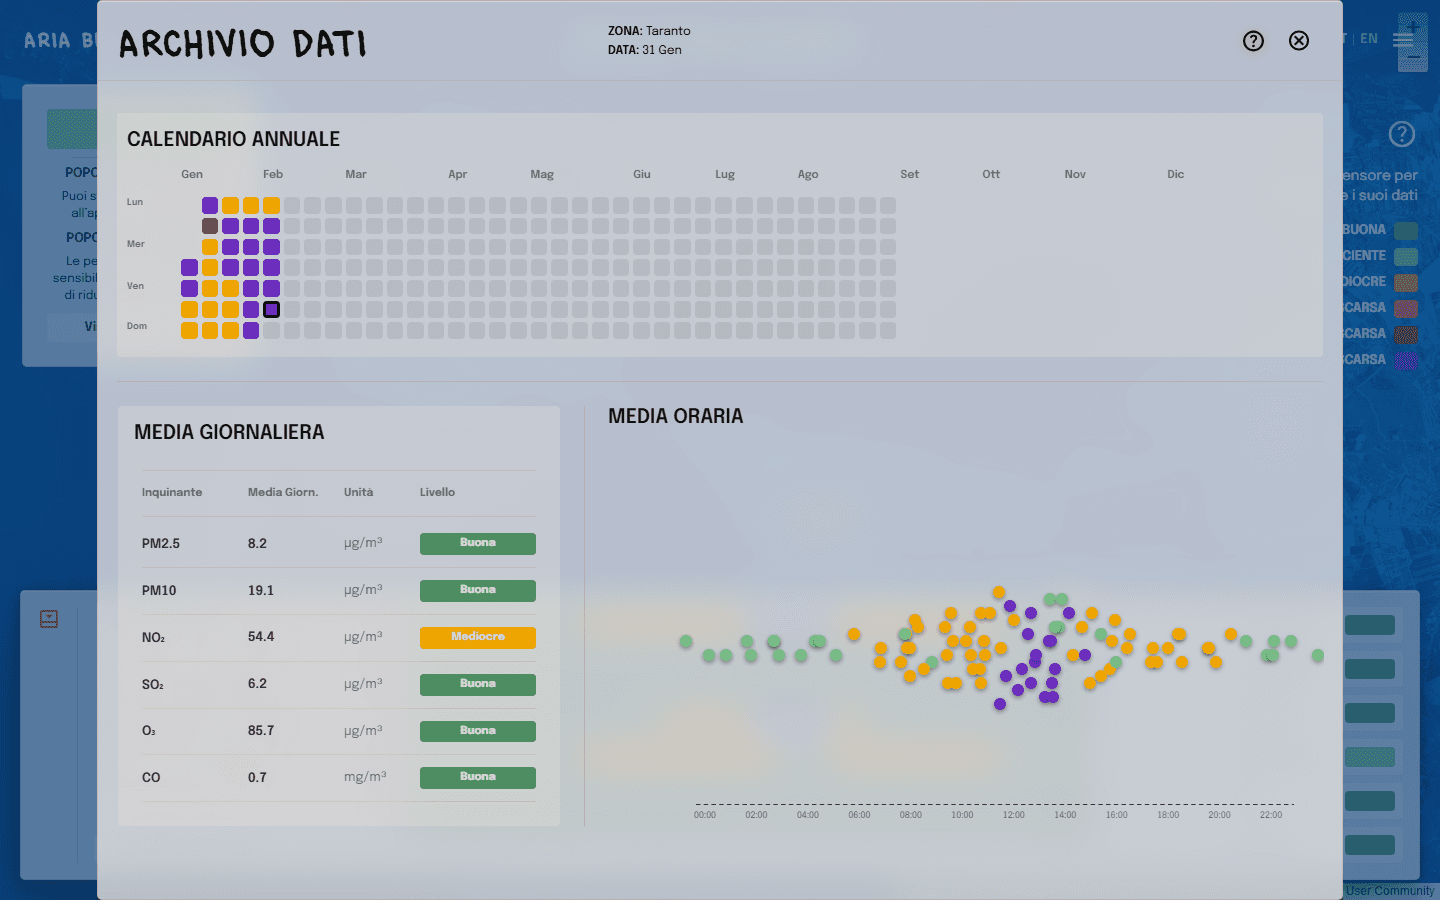Click the Buona badge in the PM2.5 row
Viewport: 1440px width, 900px height.
(x=478, y=543)
